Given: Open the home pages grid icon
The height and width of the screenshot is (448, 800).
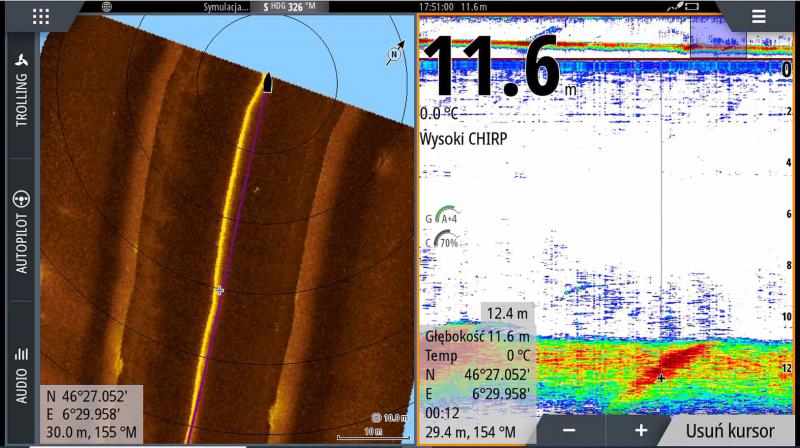Looking at the screenshot, I should click(41, 16).
